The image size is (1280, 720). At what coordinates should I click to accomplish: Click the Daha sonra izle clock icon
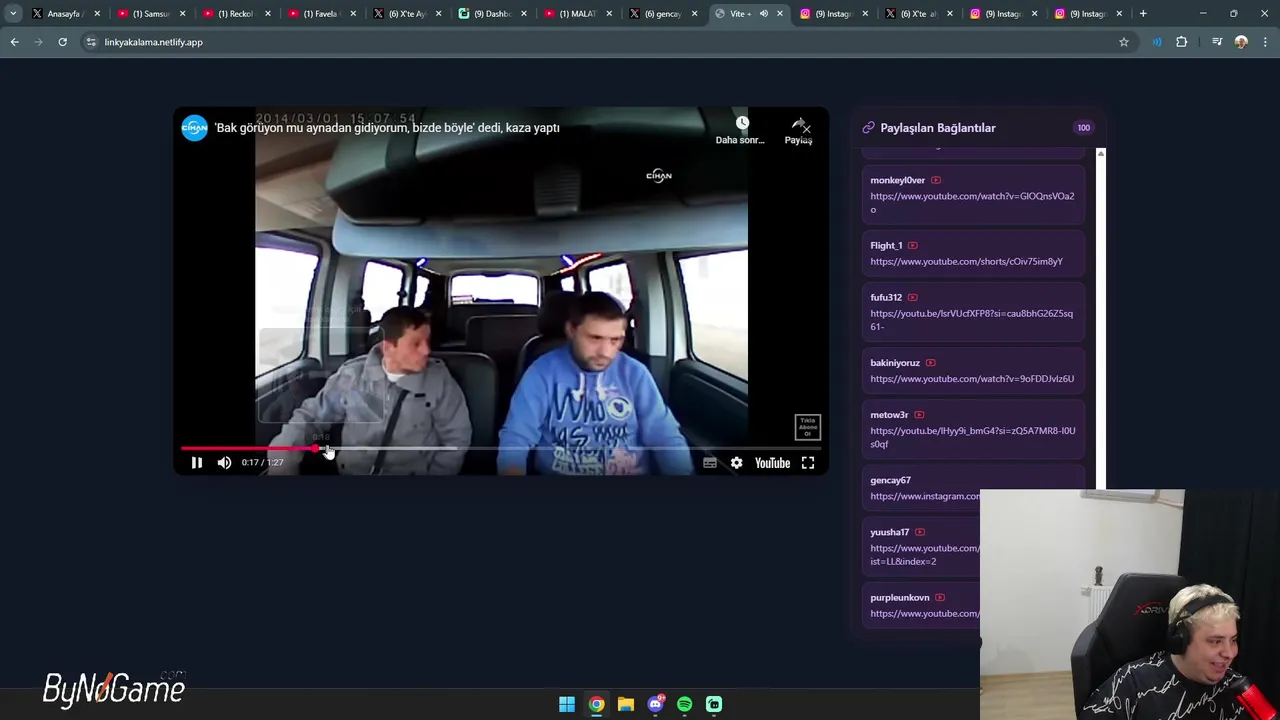(x=742, y=123)
